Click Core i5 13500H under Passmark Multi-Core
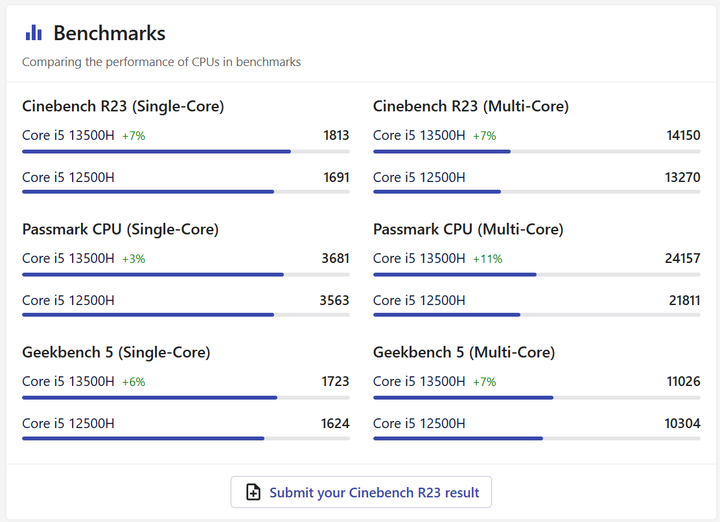This screenshot has width=720, height=522. coord(419,258)
